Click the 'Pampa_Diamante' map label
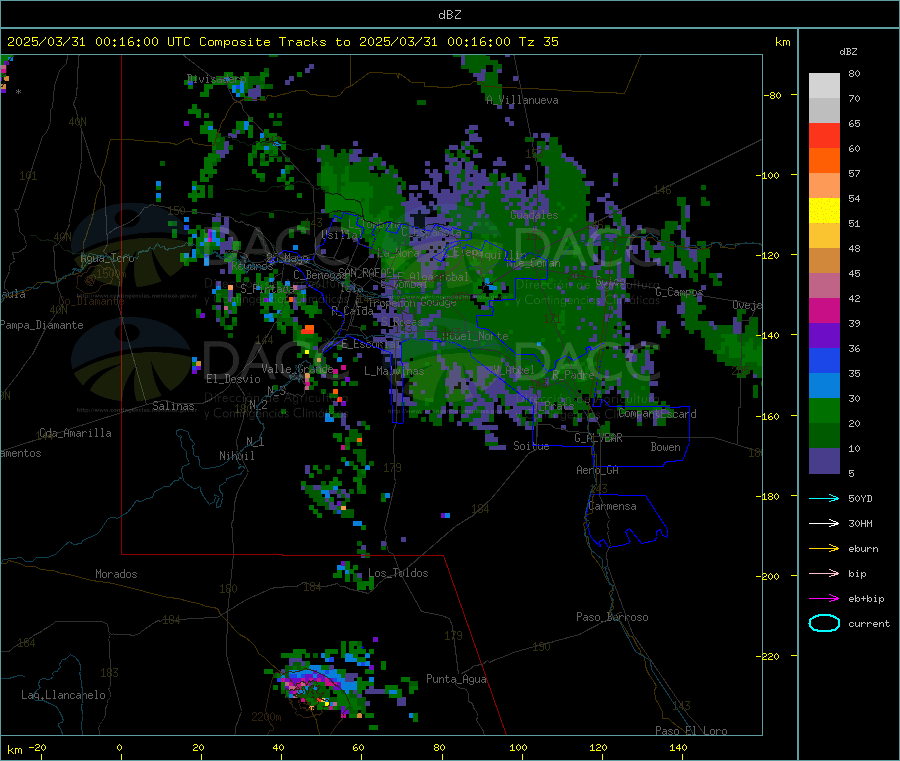 (42, 325)
